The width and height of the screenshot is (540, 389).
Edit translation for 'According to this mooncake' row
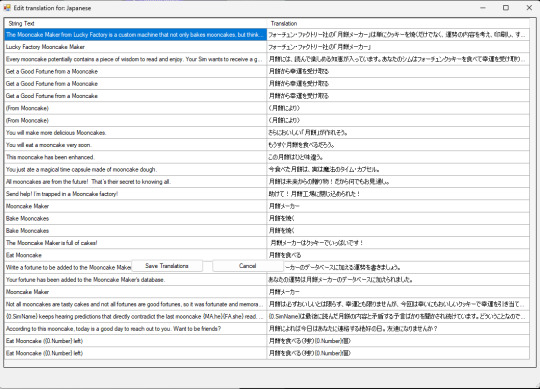(x=398, y=328)
